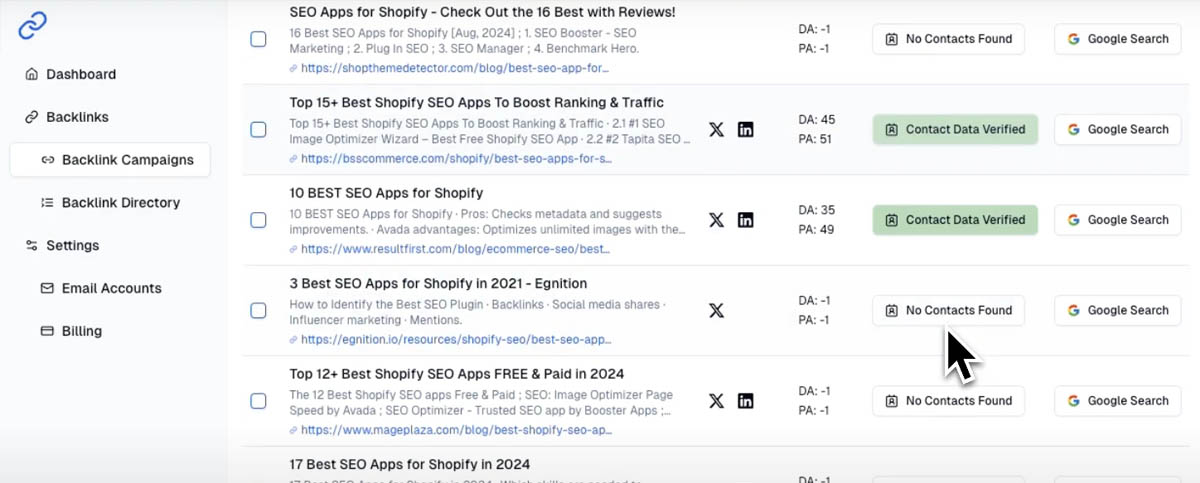Open X profile for Egnition row

click(716, 311)
